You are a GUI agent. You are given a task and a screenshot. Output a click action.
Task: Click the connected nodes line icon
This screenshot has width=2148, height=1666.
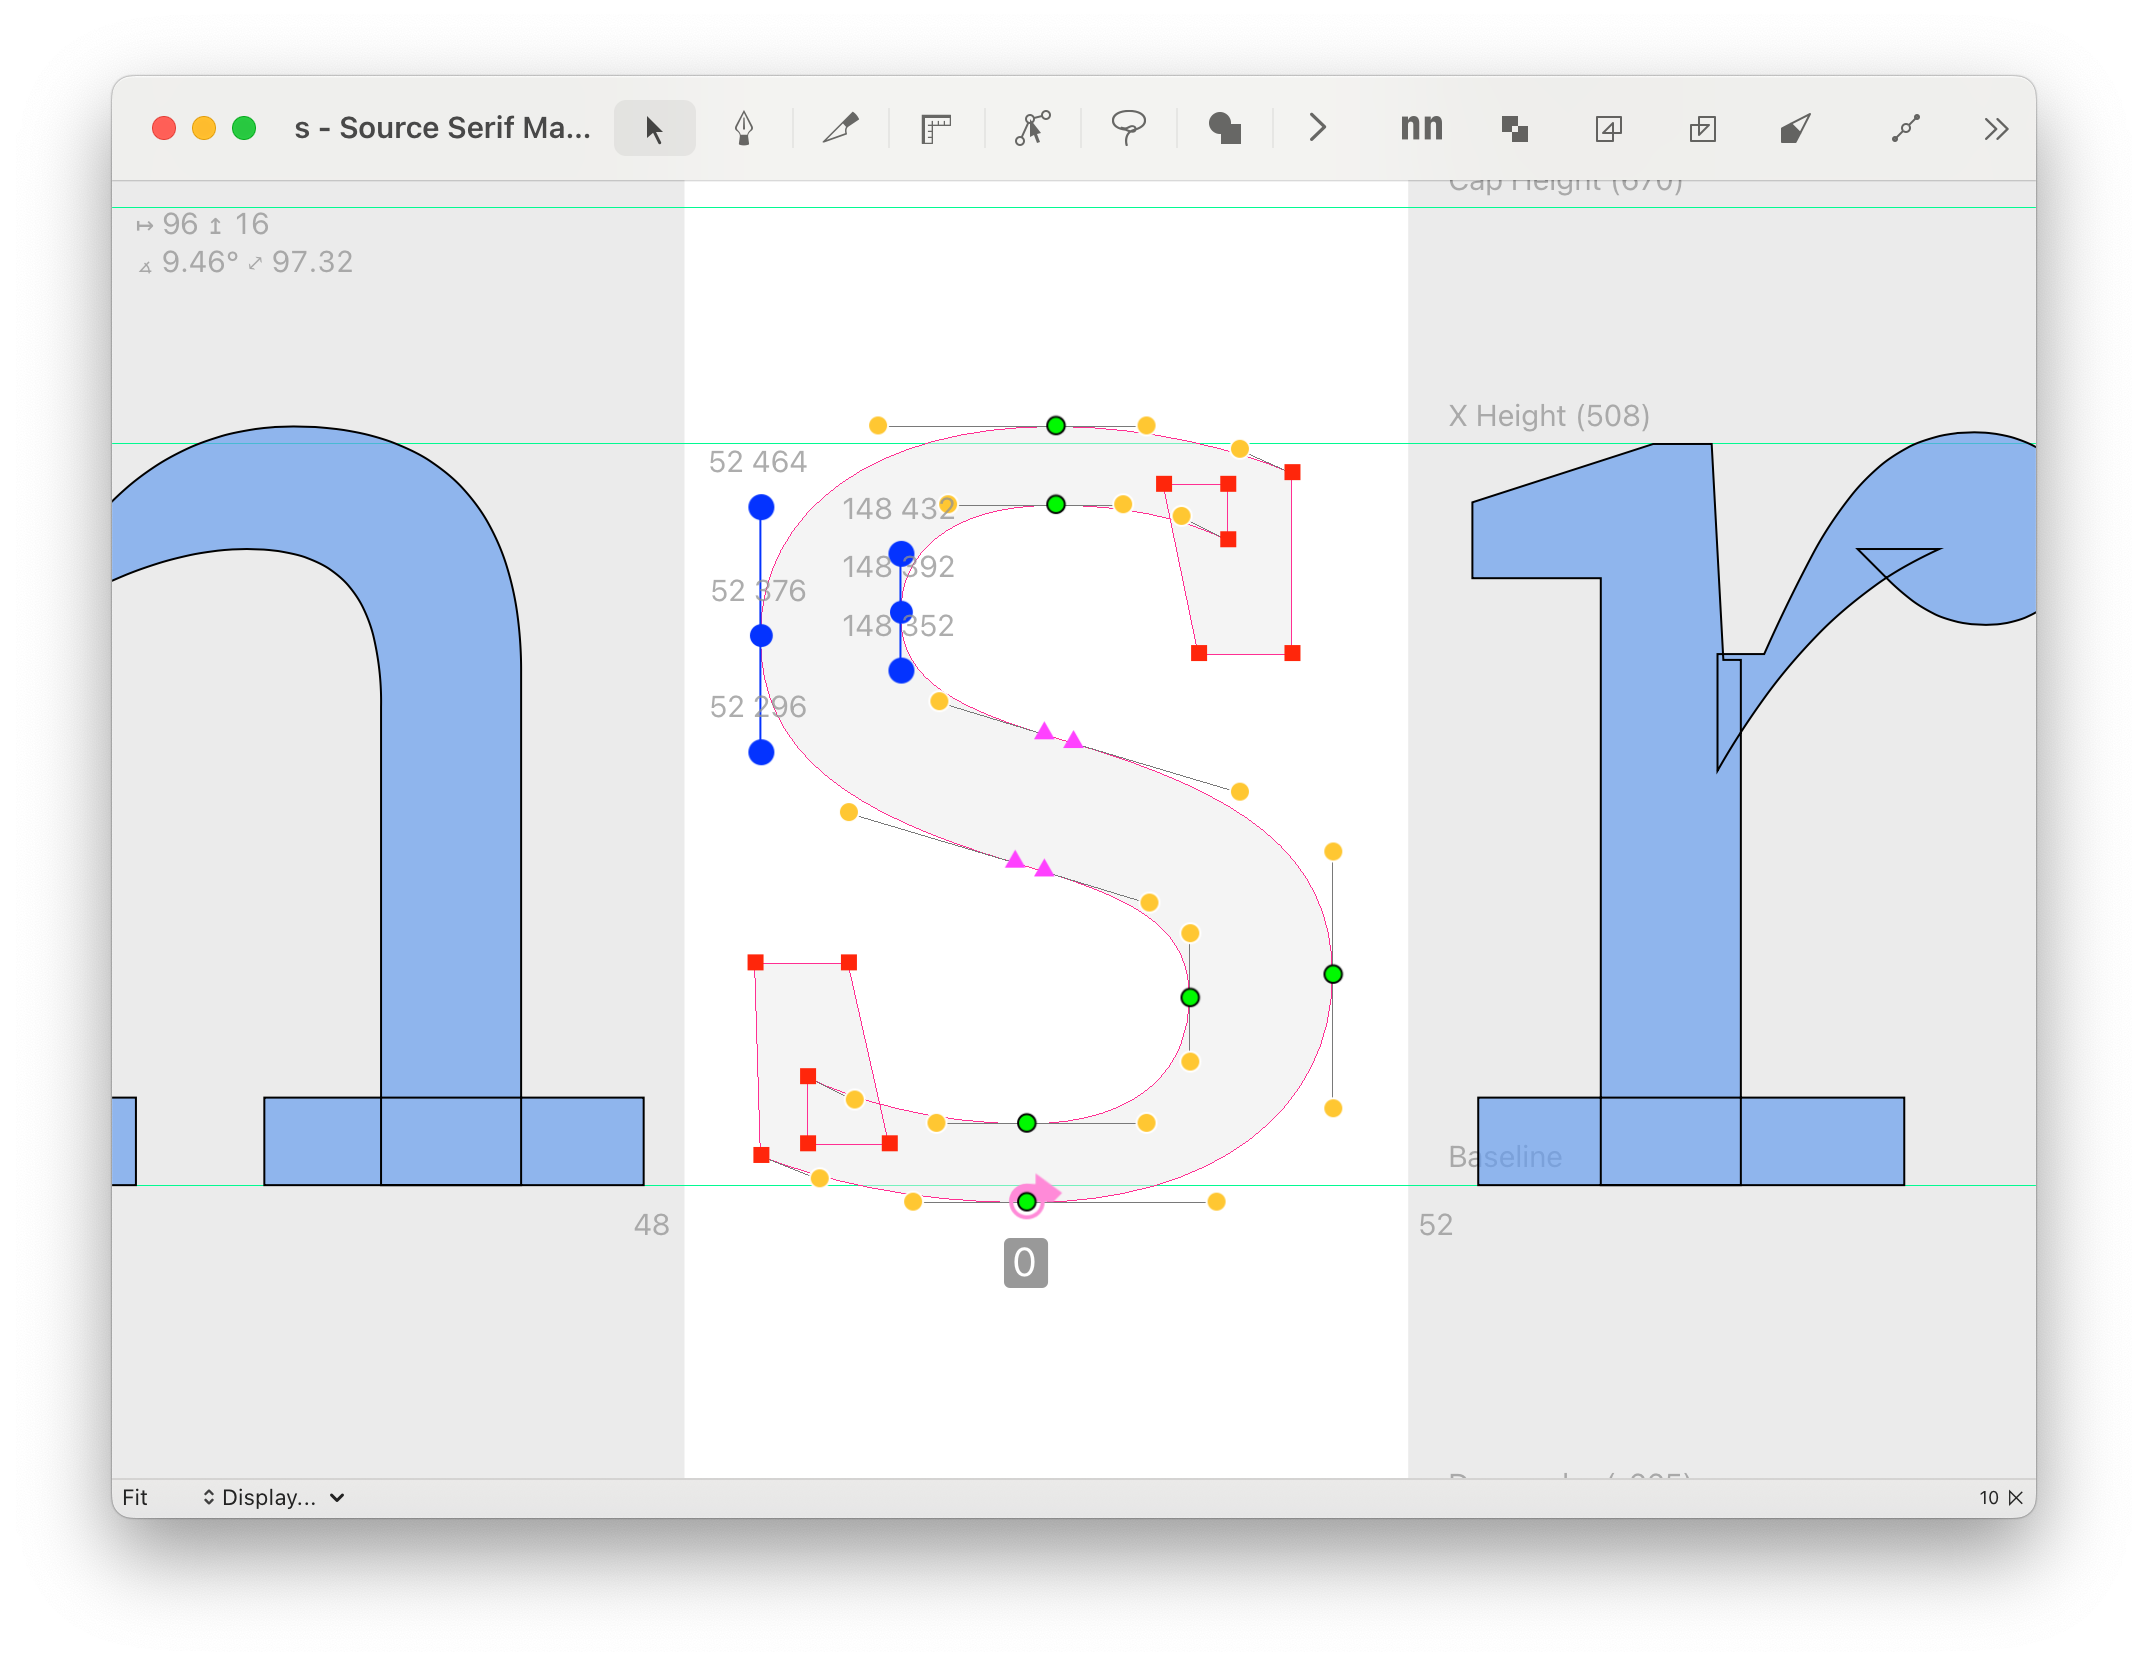(x=1905, y=129)
